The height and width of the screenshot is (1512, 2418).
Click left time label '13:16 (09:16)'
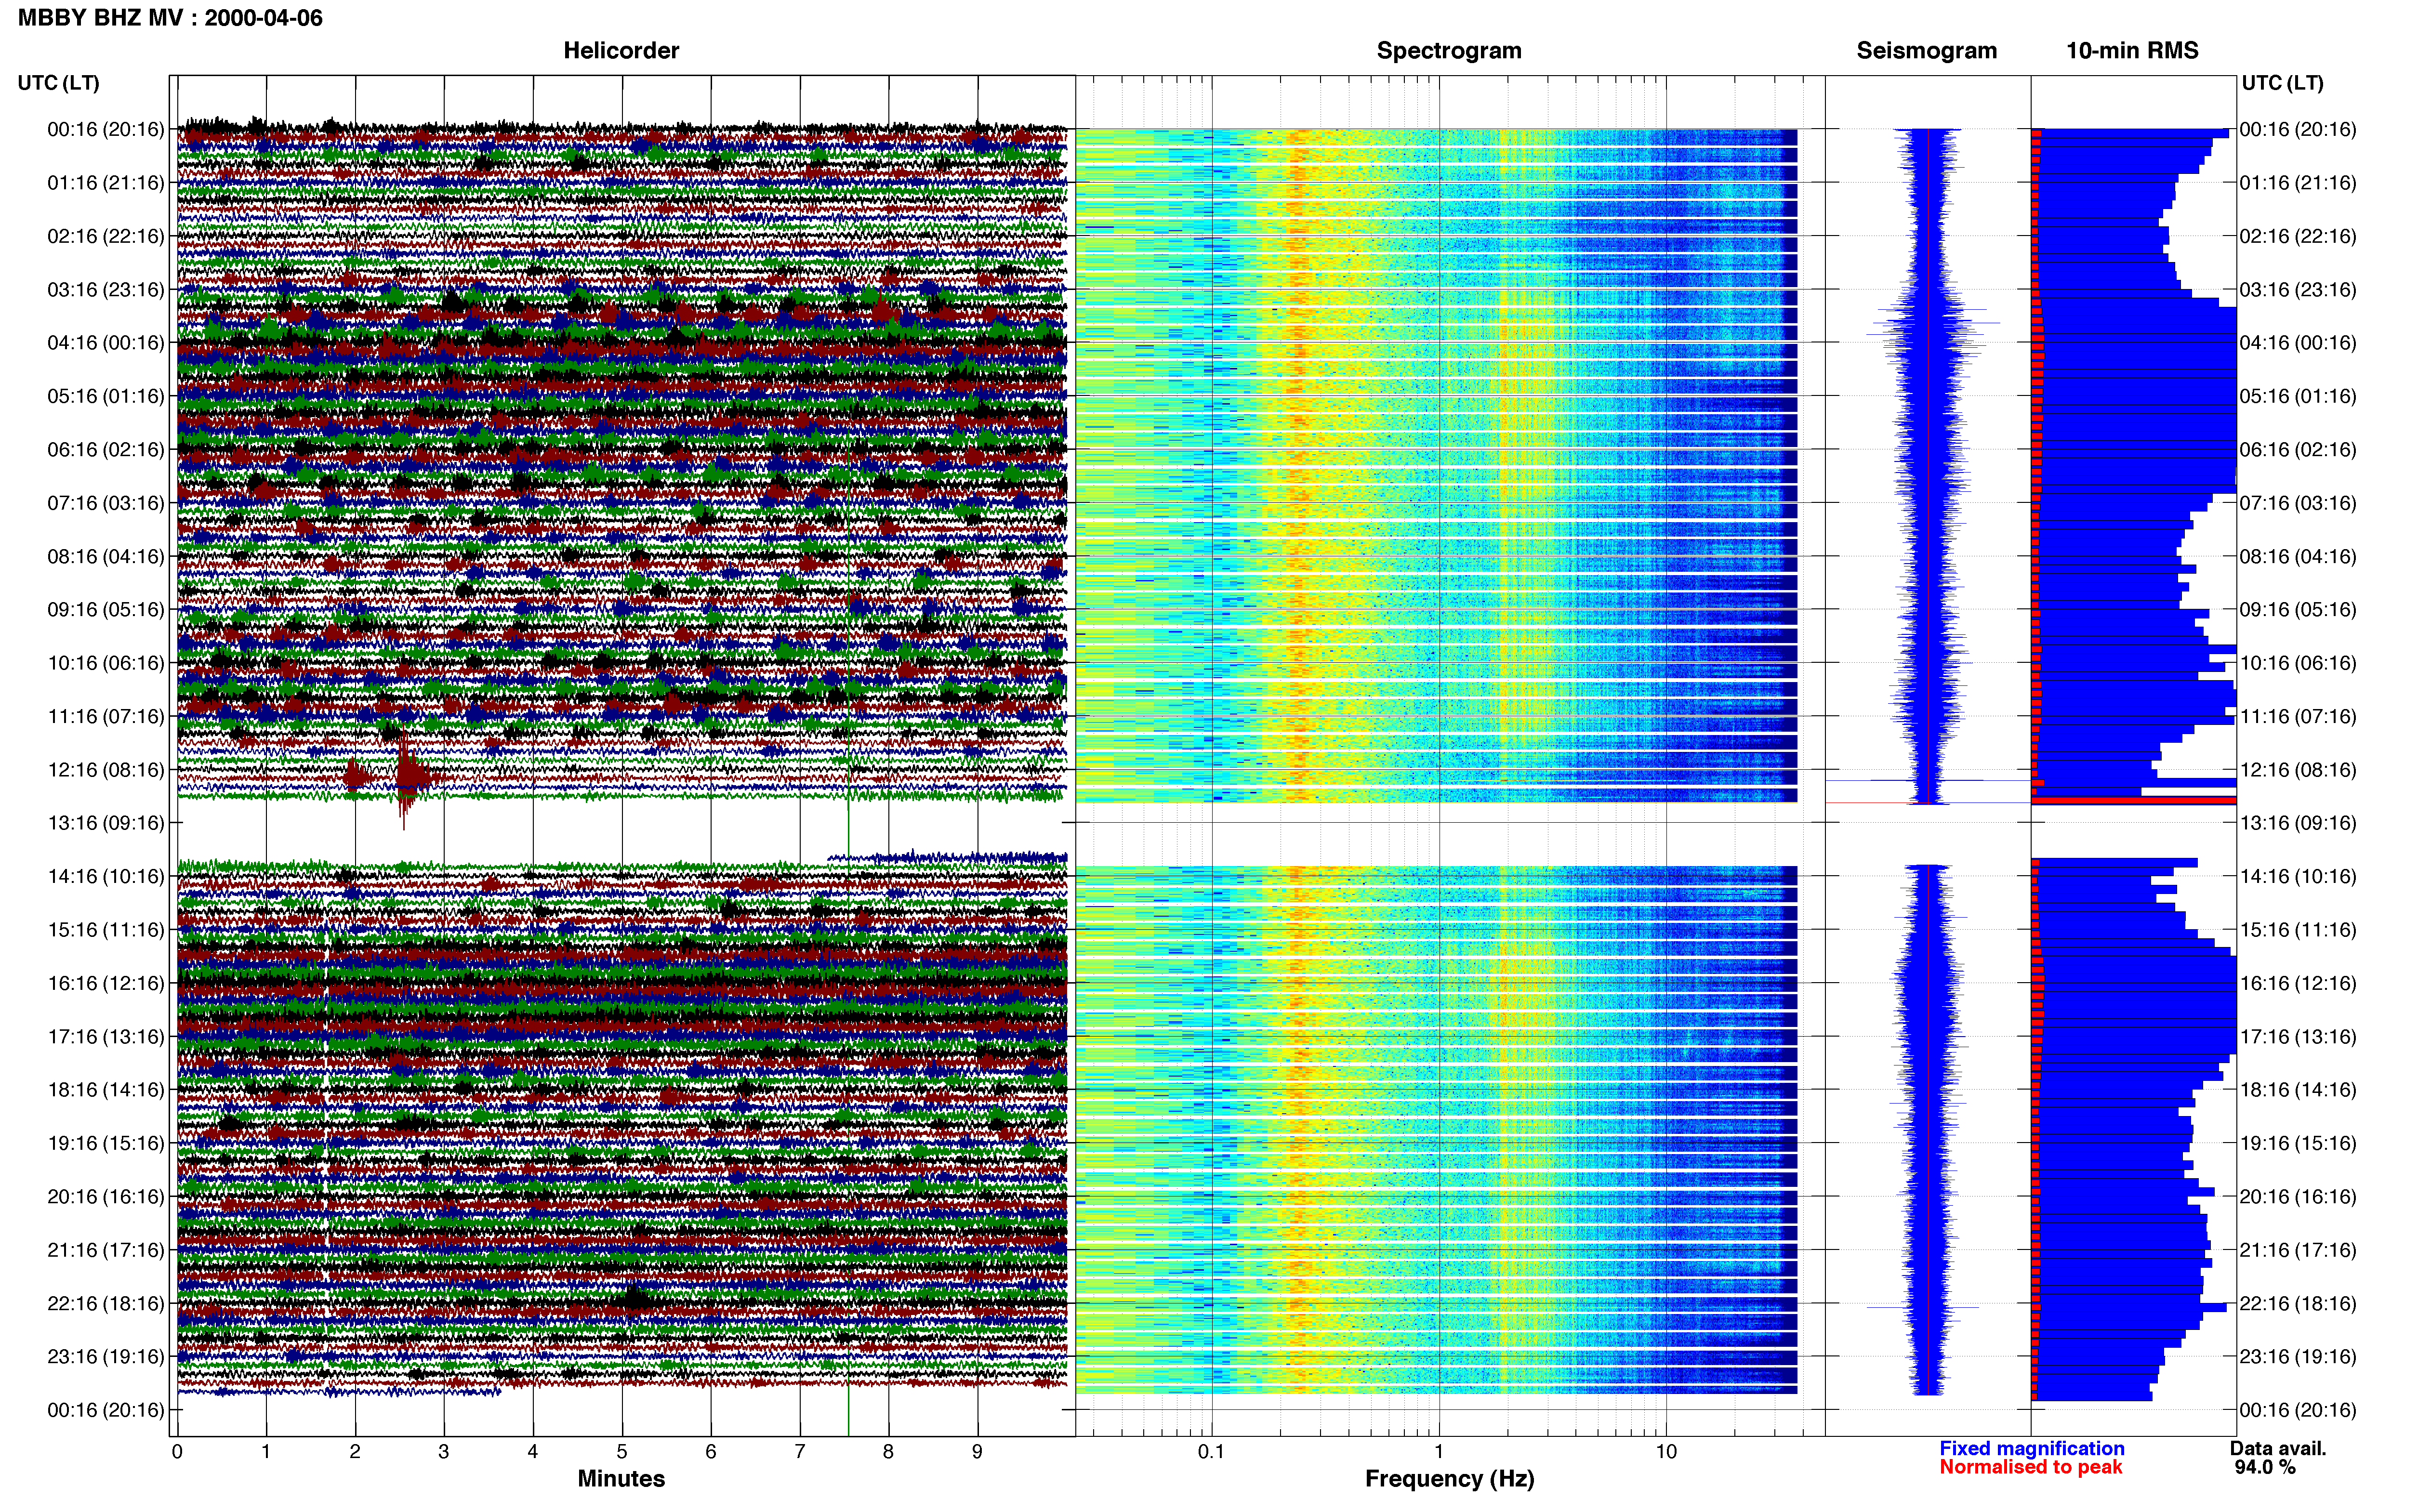tap(106, 823)
